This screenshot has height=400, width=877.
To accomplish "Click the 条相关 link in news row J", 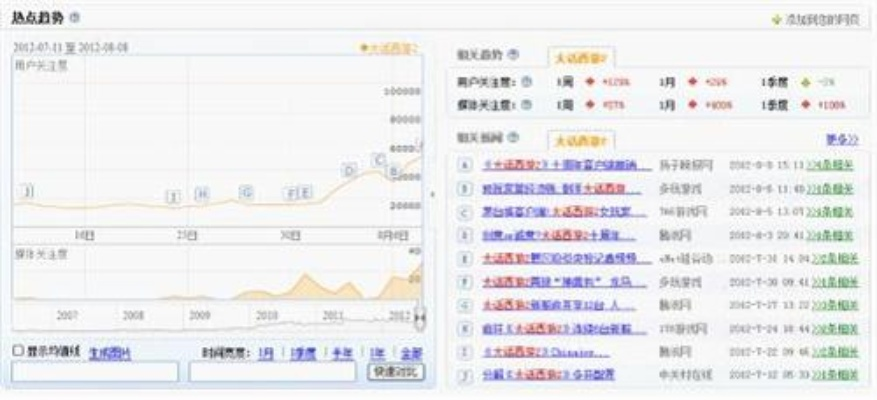I will pos(834,375).
